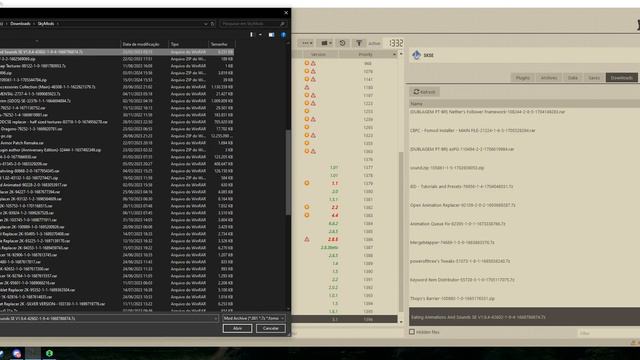Click the orange flag in version 4.4 row
This screenshot has width=640, height=360.
pyautogui.click(x=307, y=215)
